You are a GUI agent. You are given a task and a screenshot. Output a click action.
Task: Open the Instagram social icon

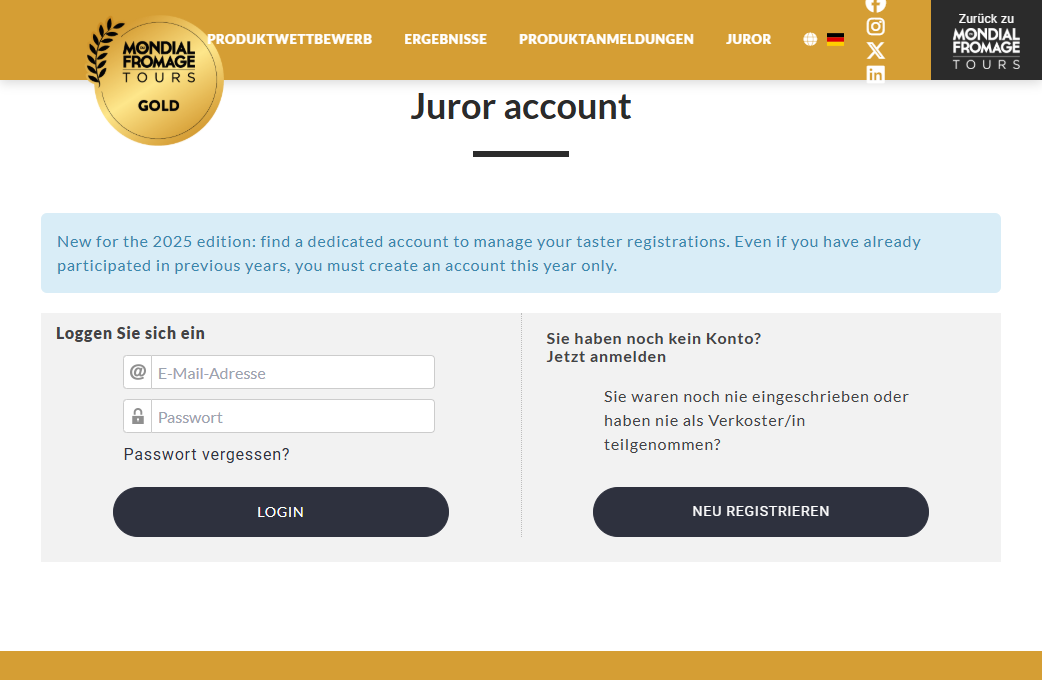(x=875, y=27)
